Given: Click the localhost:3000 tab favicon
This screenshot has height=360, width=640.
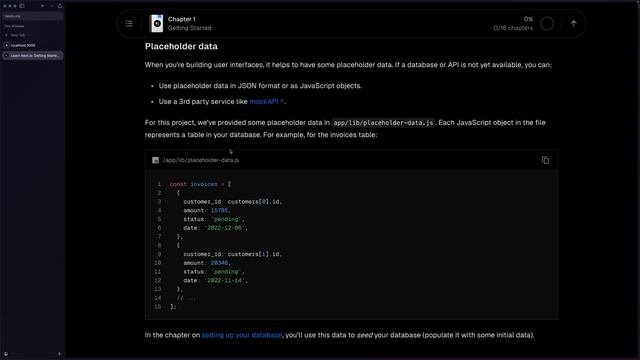Looking at the screenshot, I should click(x=7, y=45).
